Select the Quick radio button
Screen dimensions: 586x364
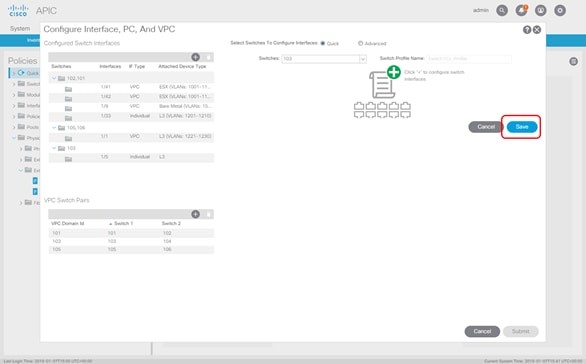click(323, 43)
